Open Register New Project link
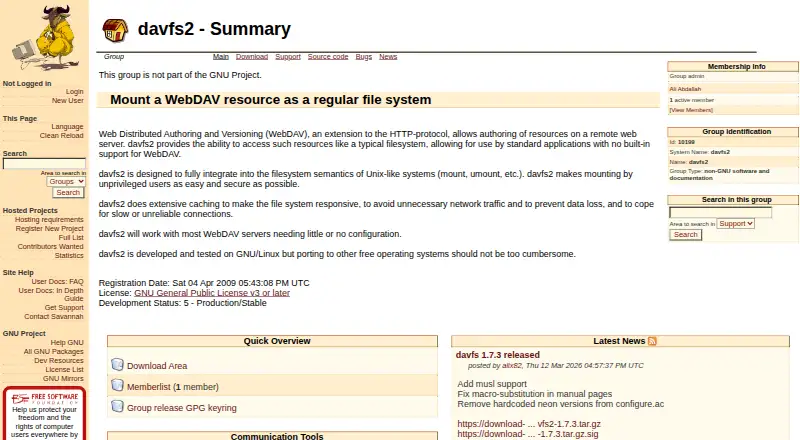This screenshot has height=440, width=800. tap(49, 229)
